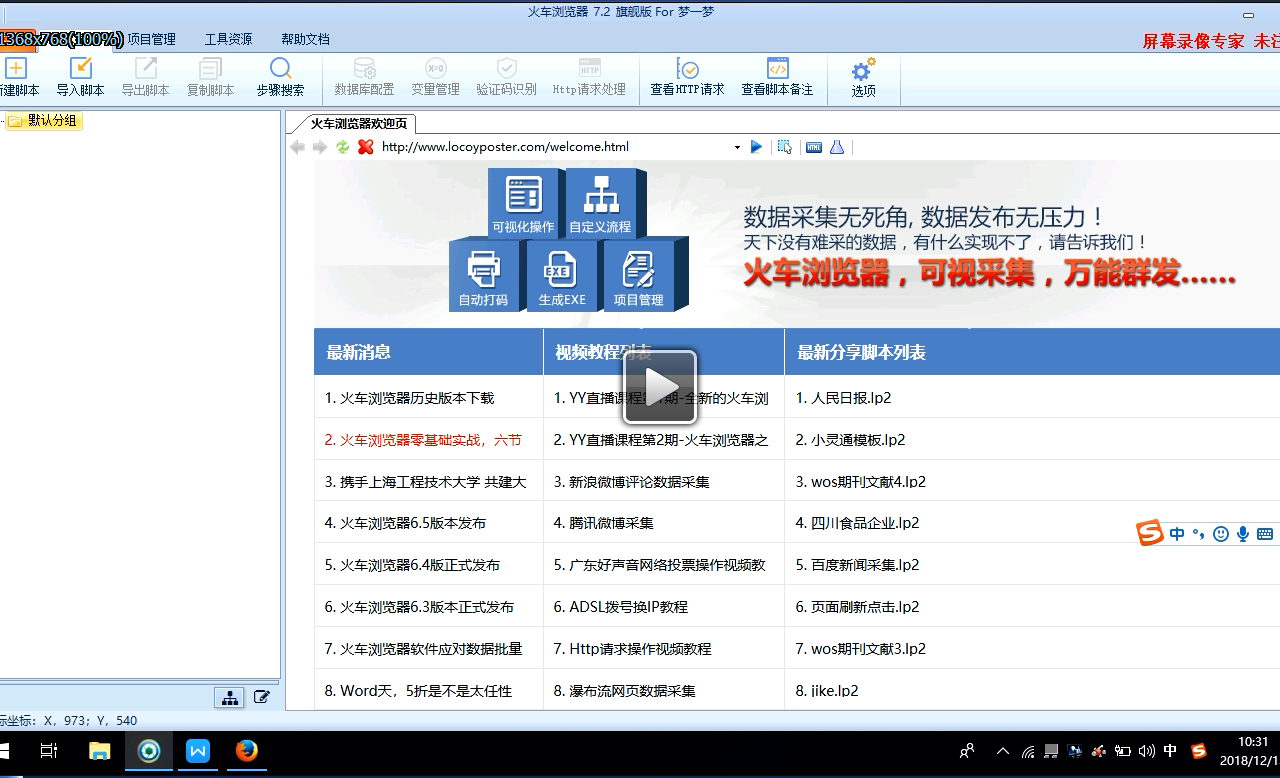This screenshot has height=778, width=1280.
Task: Click Sogou IME emoji smiley icon
Action: pos(1221,534)
